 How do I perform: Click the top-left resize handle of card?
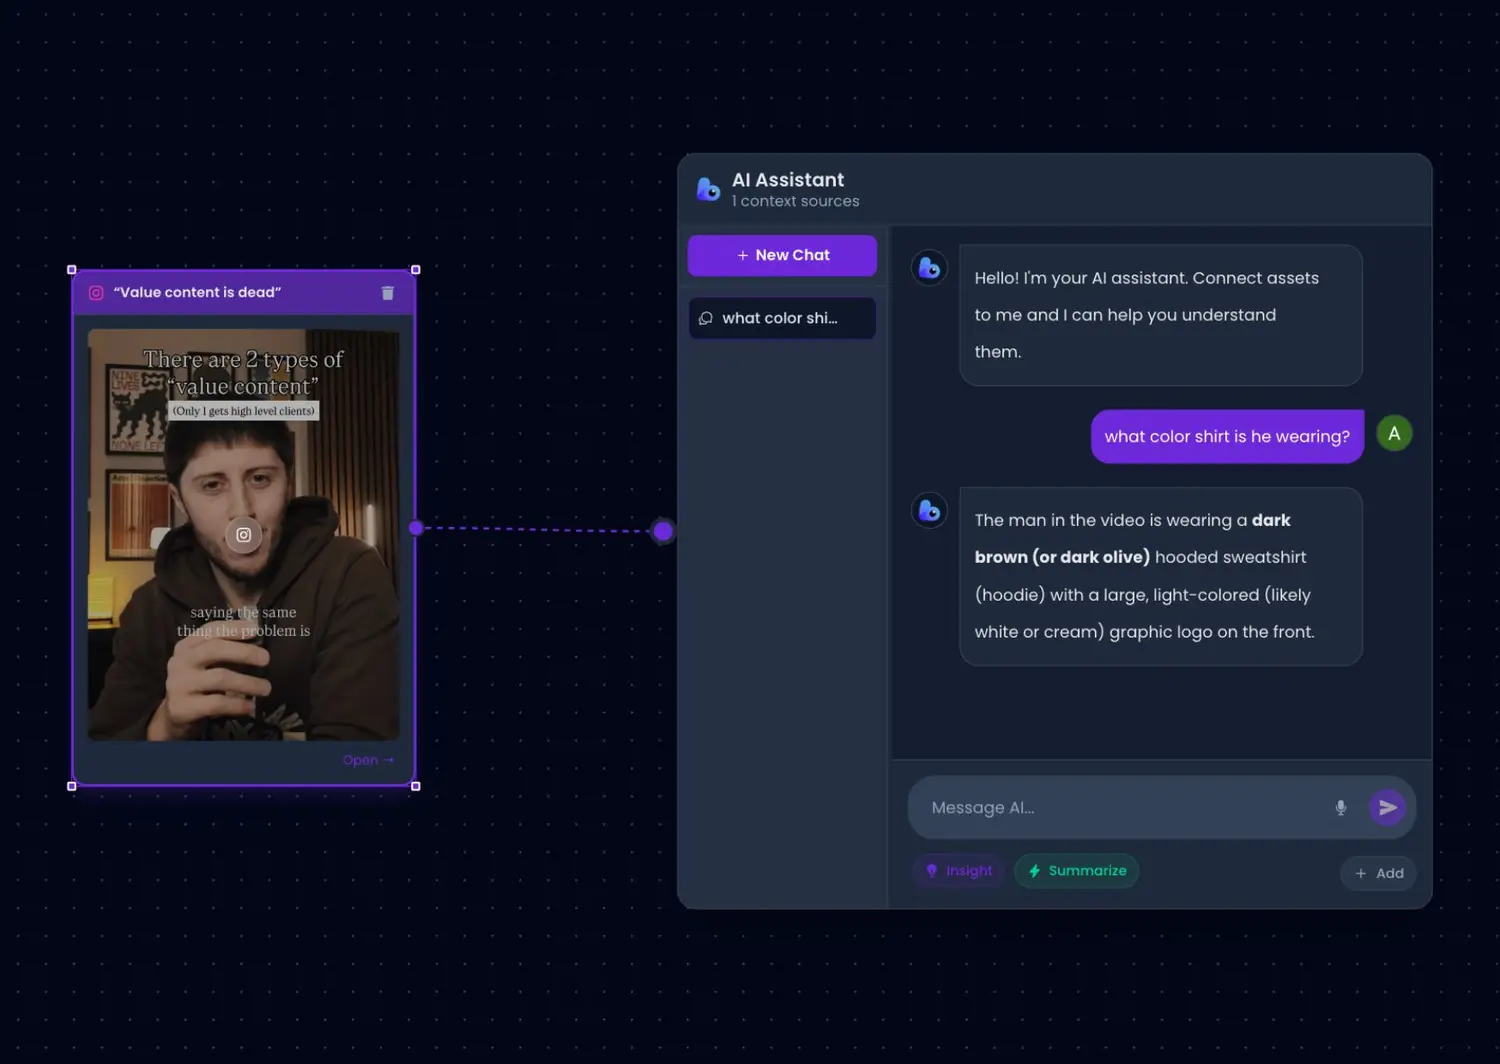click(72, 270)
